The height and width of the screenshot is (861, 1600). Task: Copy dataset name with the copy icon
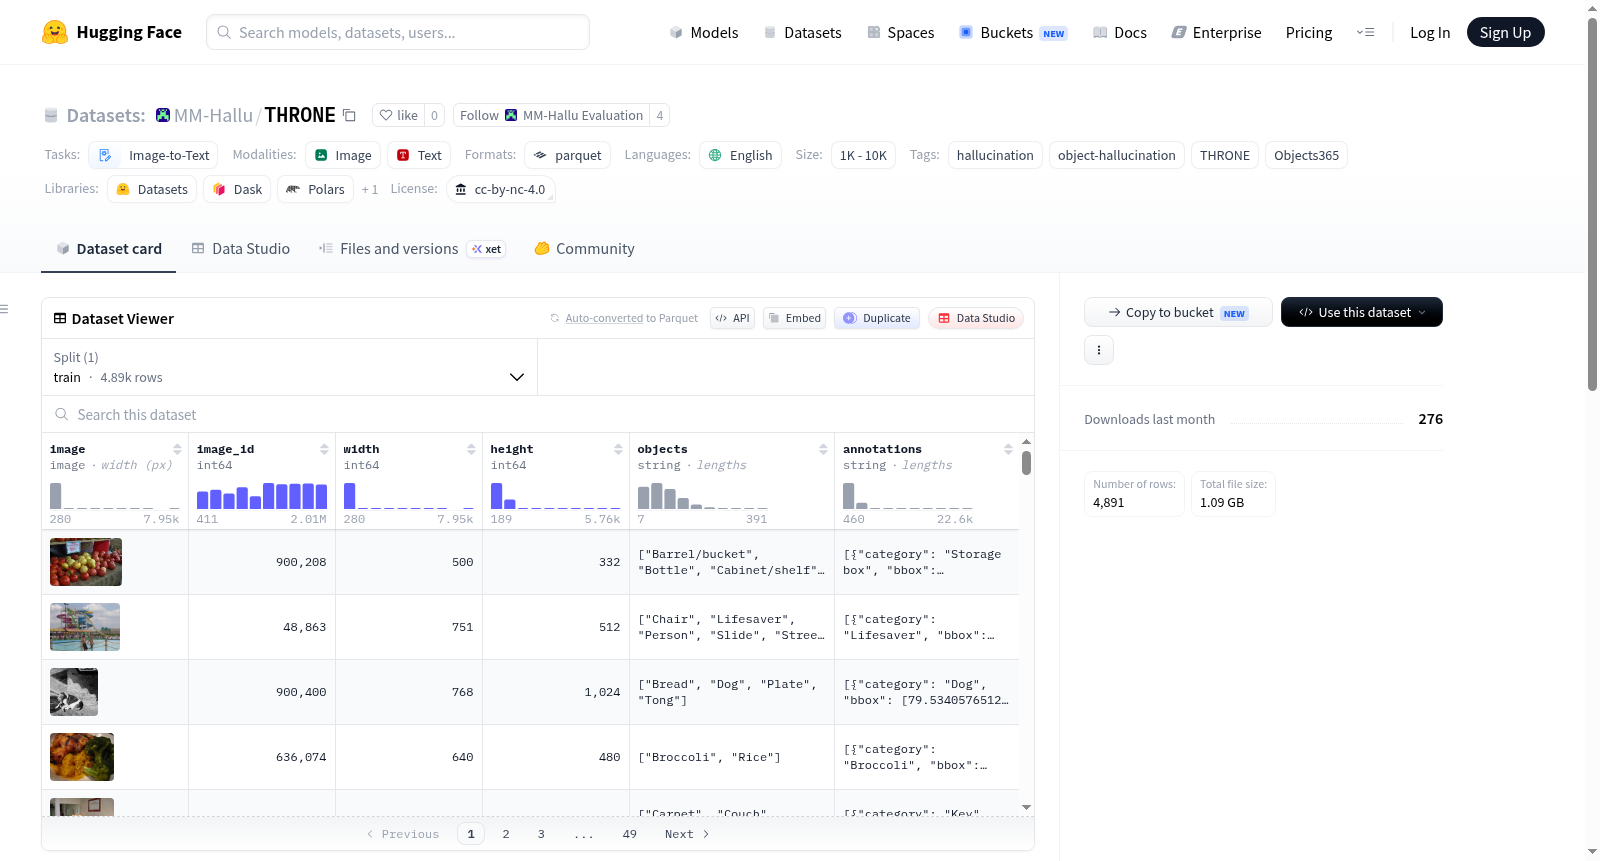(349, 115)
